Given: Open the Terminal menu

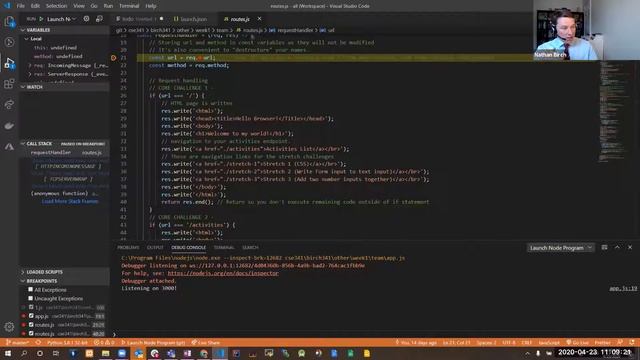Looking at the screenshot, I should click(x=129, y=6).
